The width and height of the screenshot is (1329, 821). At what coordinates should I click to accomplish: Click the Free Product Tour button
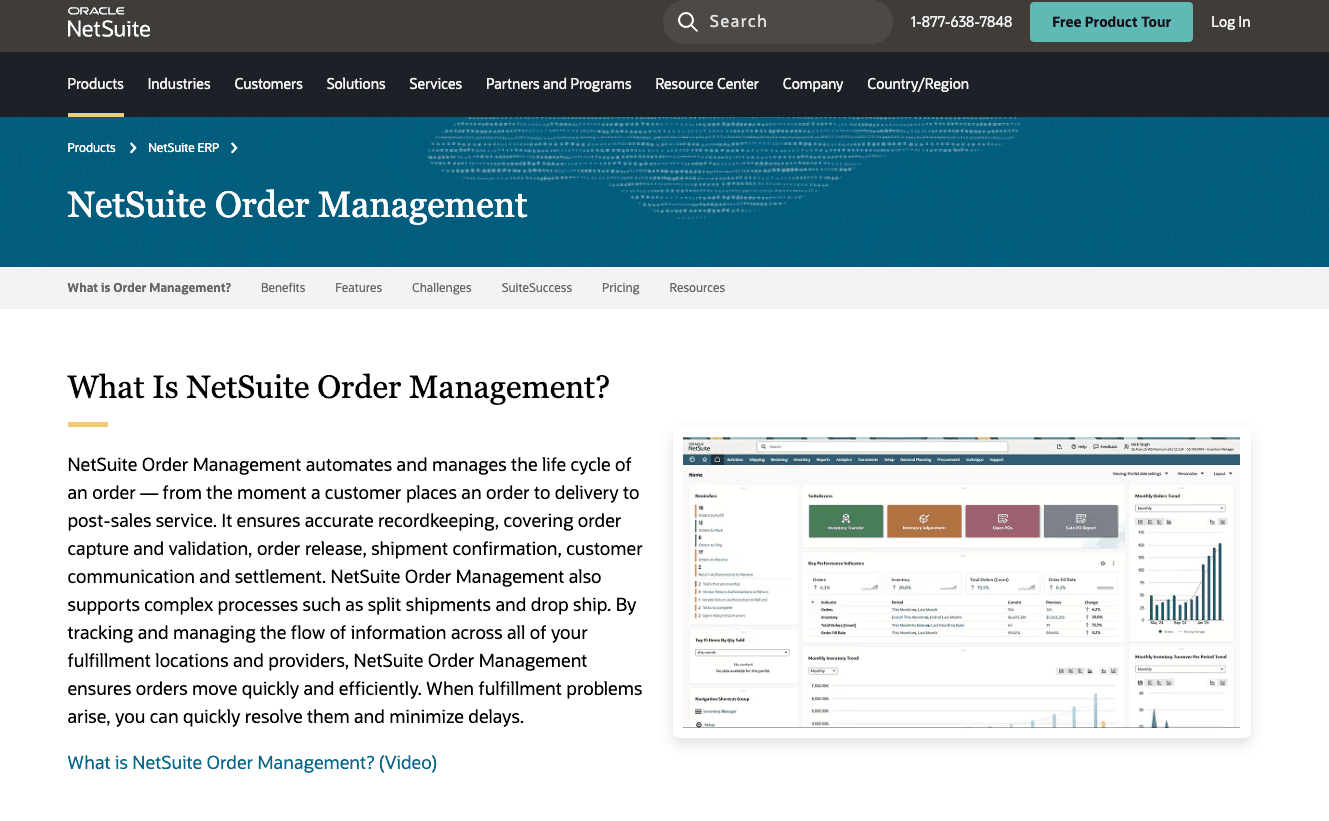pyautogui.click(x=1111, y=21)
